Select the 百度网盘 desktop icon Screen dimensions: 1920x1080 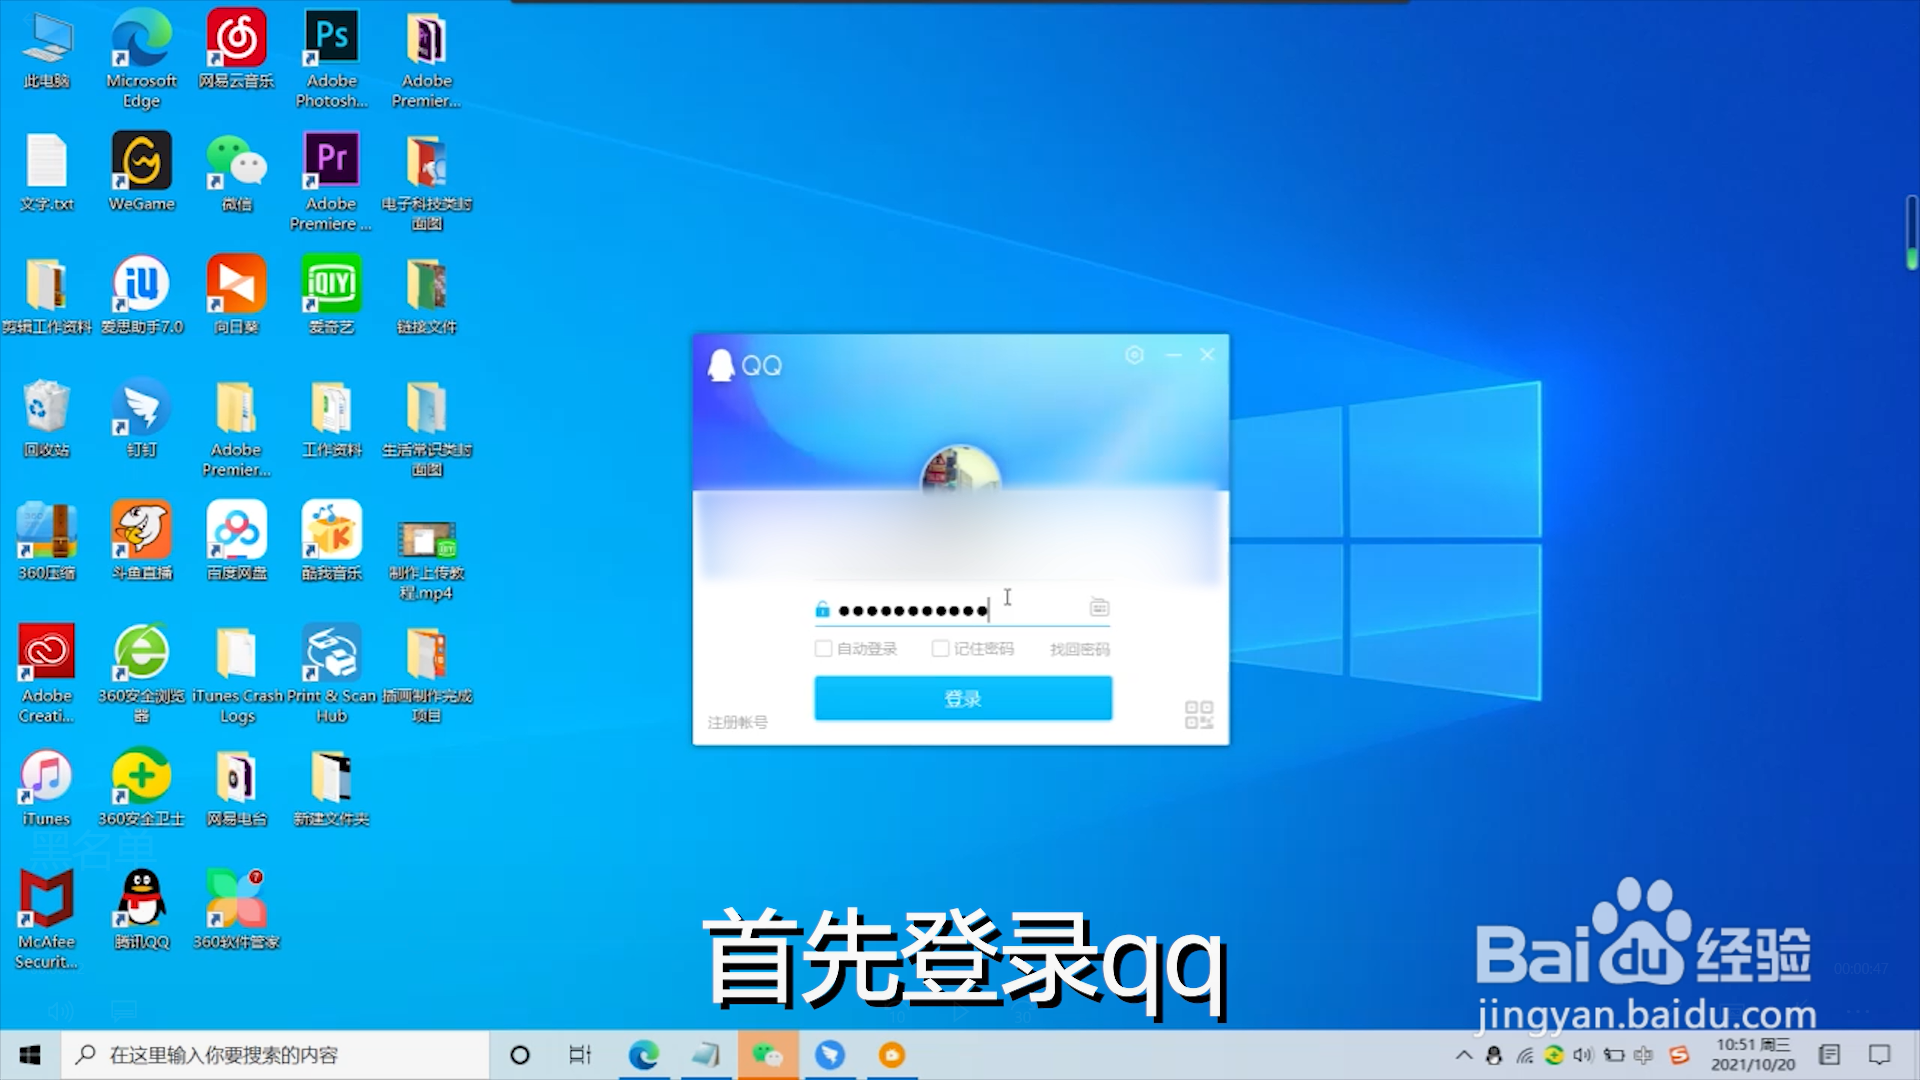pyautogui.click(x=236, y=542)
